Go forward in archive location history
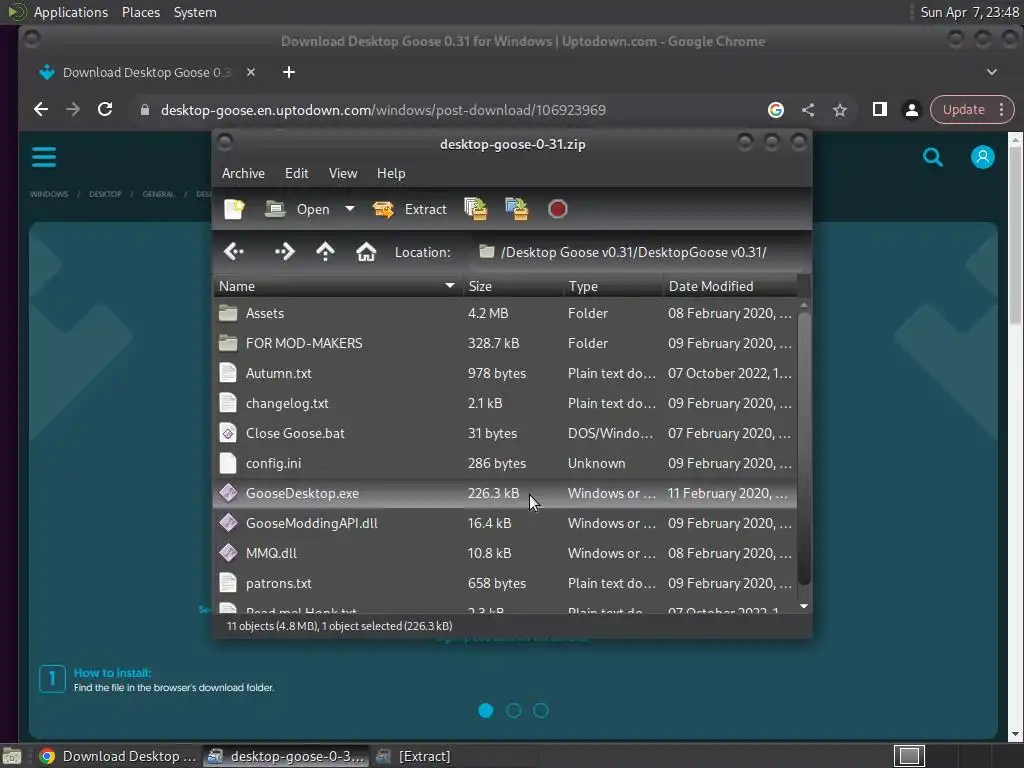The image size is (1024, 768). [x=285, y=252]
